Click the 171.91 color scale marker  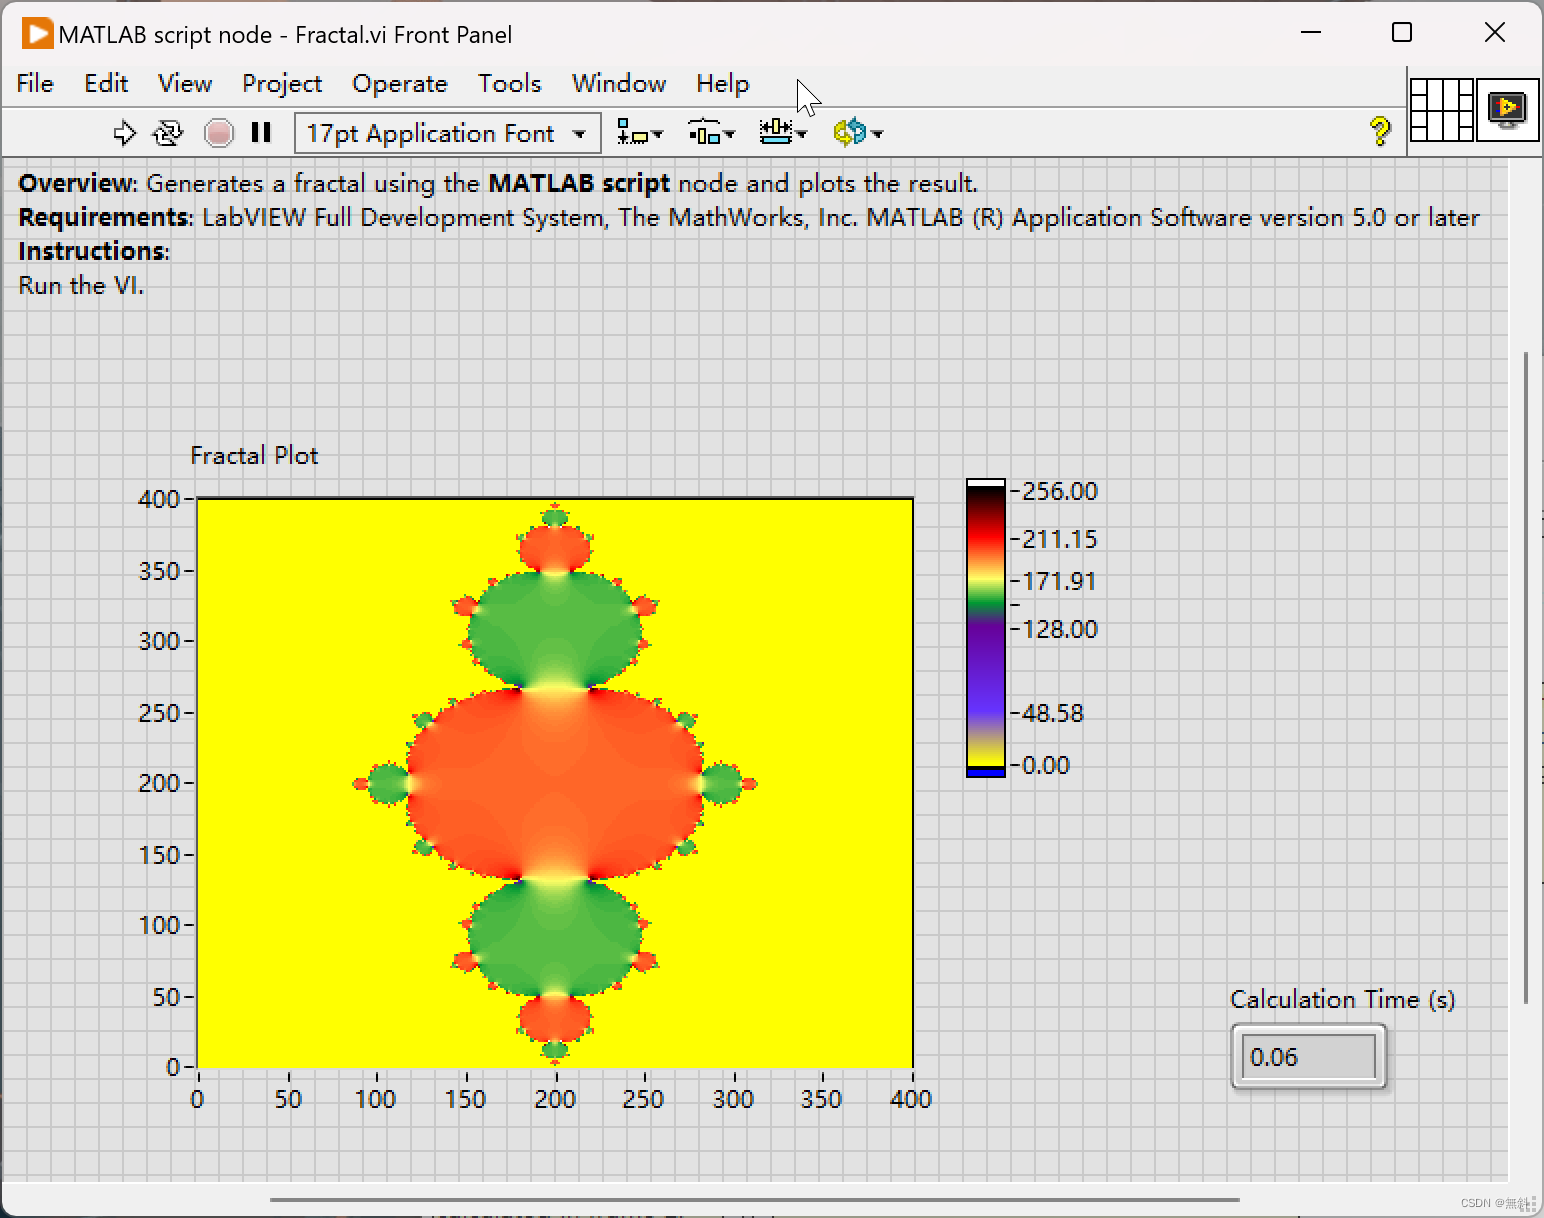pyautogui.click(x=1059, y=581)
